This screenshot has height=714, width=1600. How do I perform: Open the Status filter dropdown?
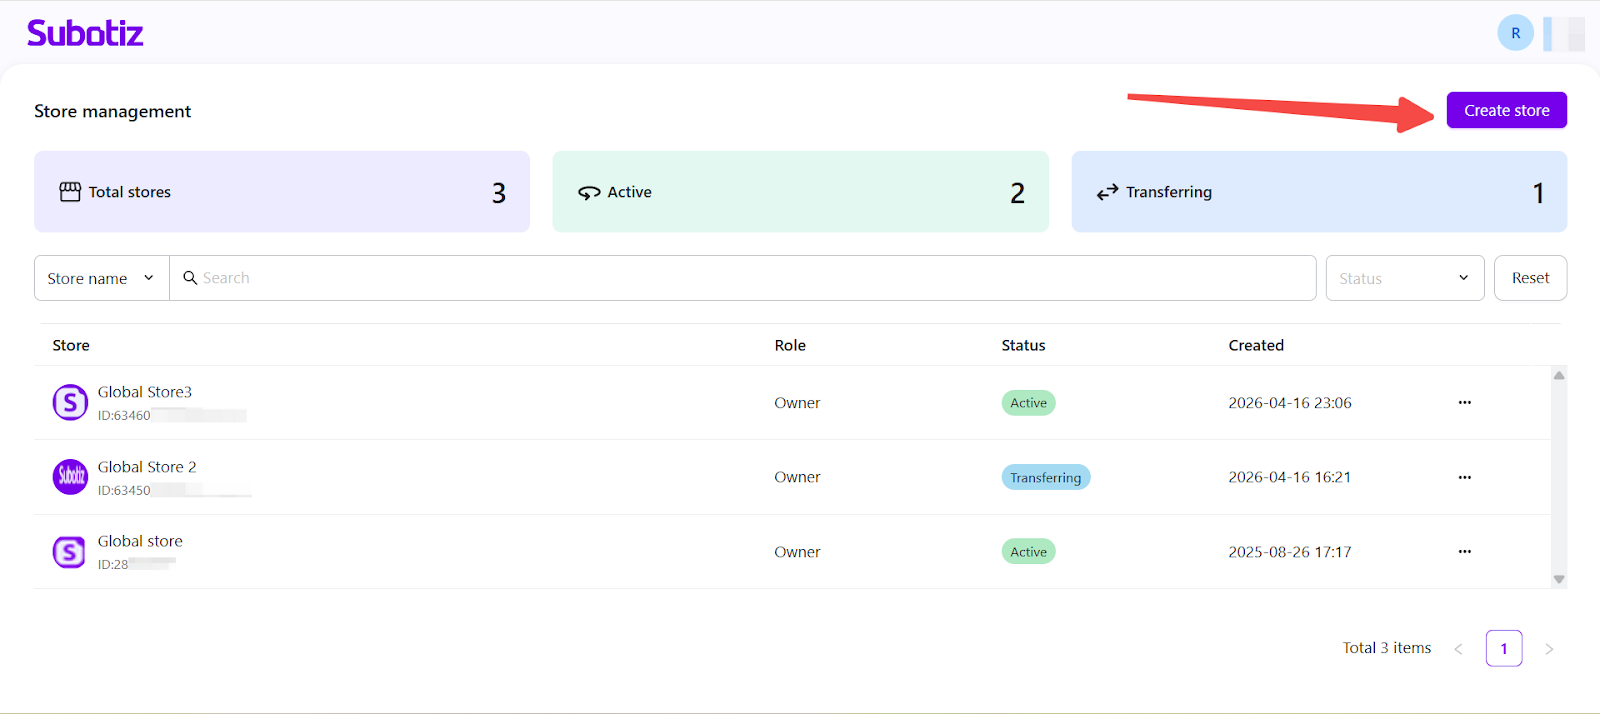click(x=1404, y=278)
